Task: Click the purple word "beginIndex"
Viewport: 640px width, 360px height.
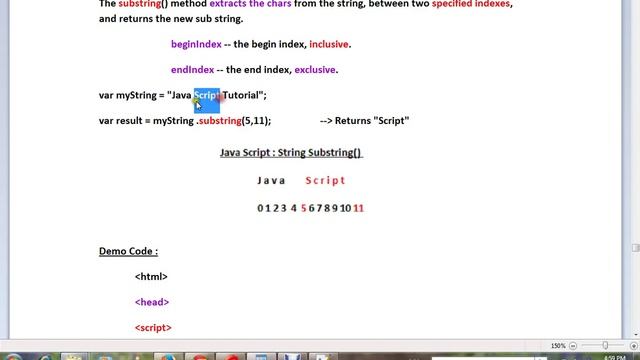Action: click(x=196, y=44)
